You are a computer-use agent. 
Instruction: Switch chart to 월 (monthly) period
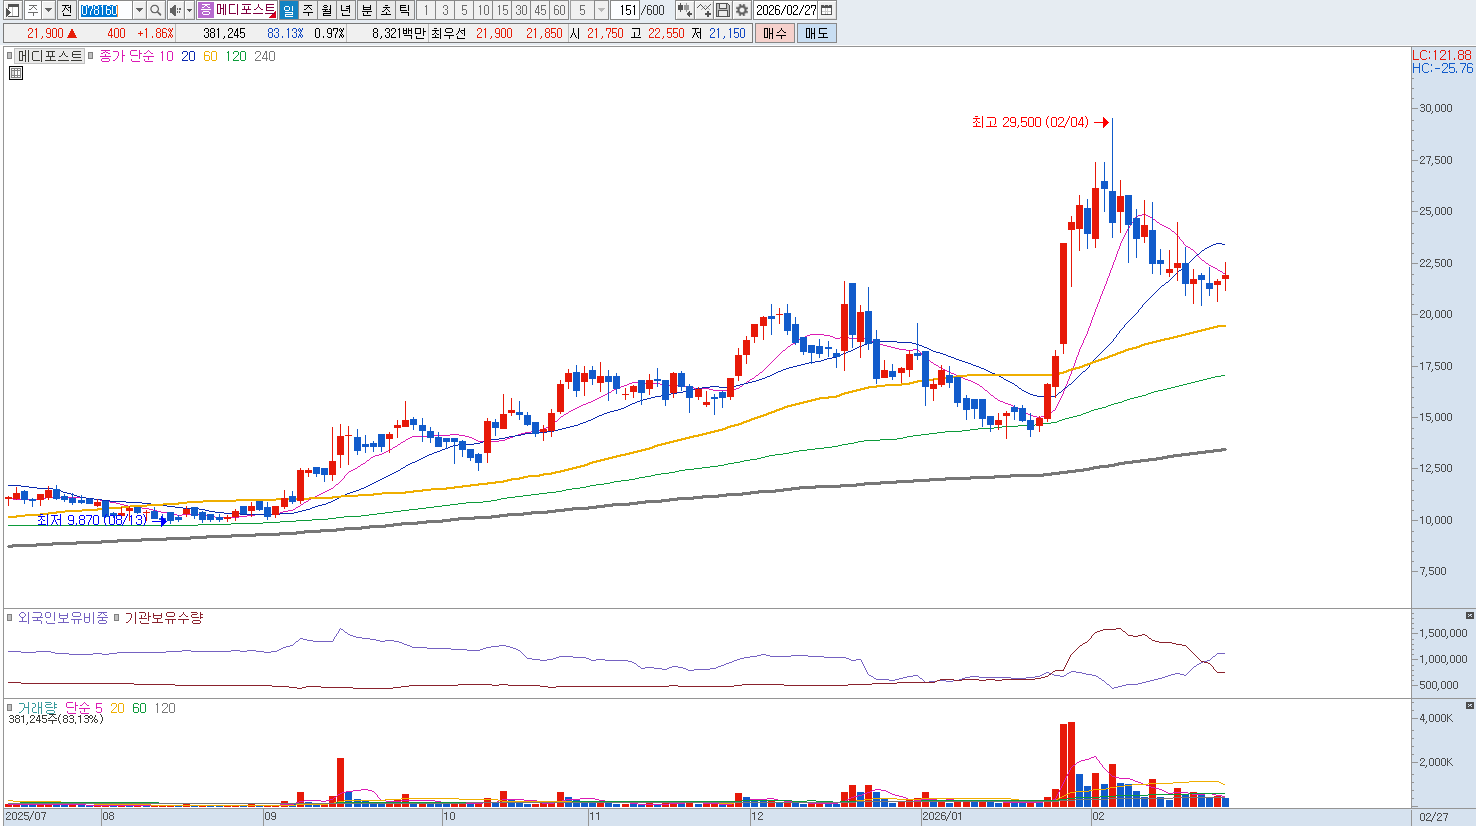pyautogui.click(x=326, y=10)
